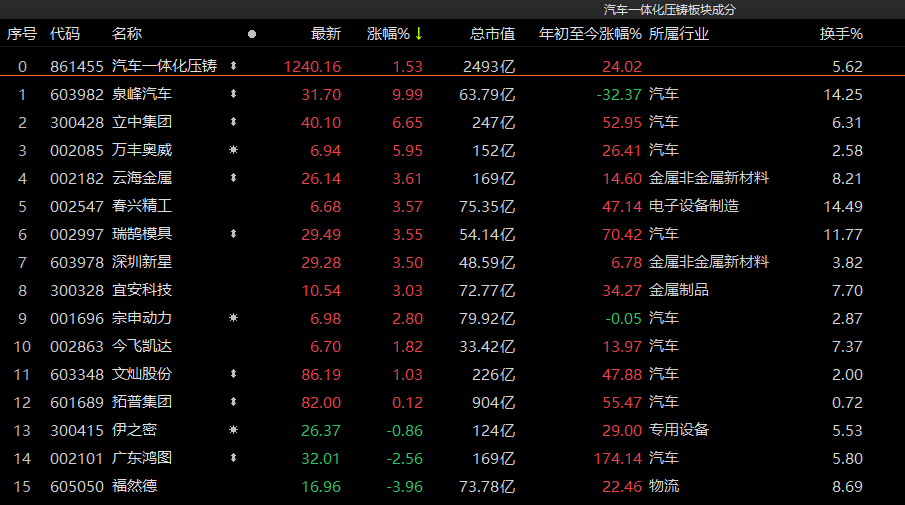This screenshot has height=505, width=905.
Task: Toggle sort direction via yellow arrow on 涨幅%
Action: [419, 34]
